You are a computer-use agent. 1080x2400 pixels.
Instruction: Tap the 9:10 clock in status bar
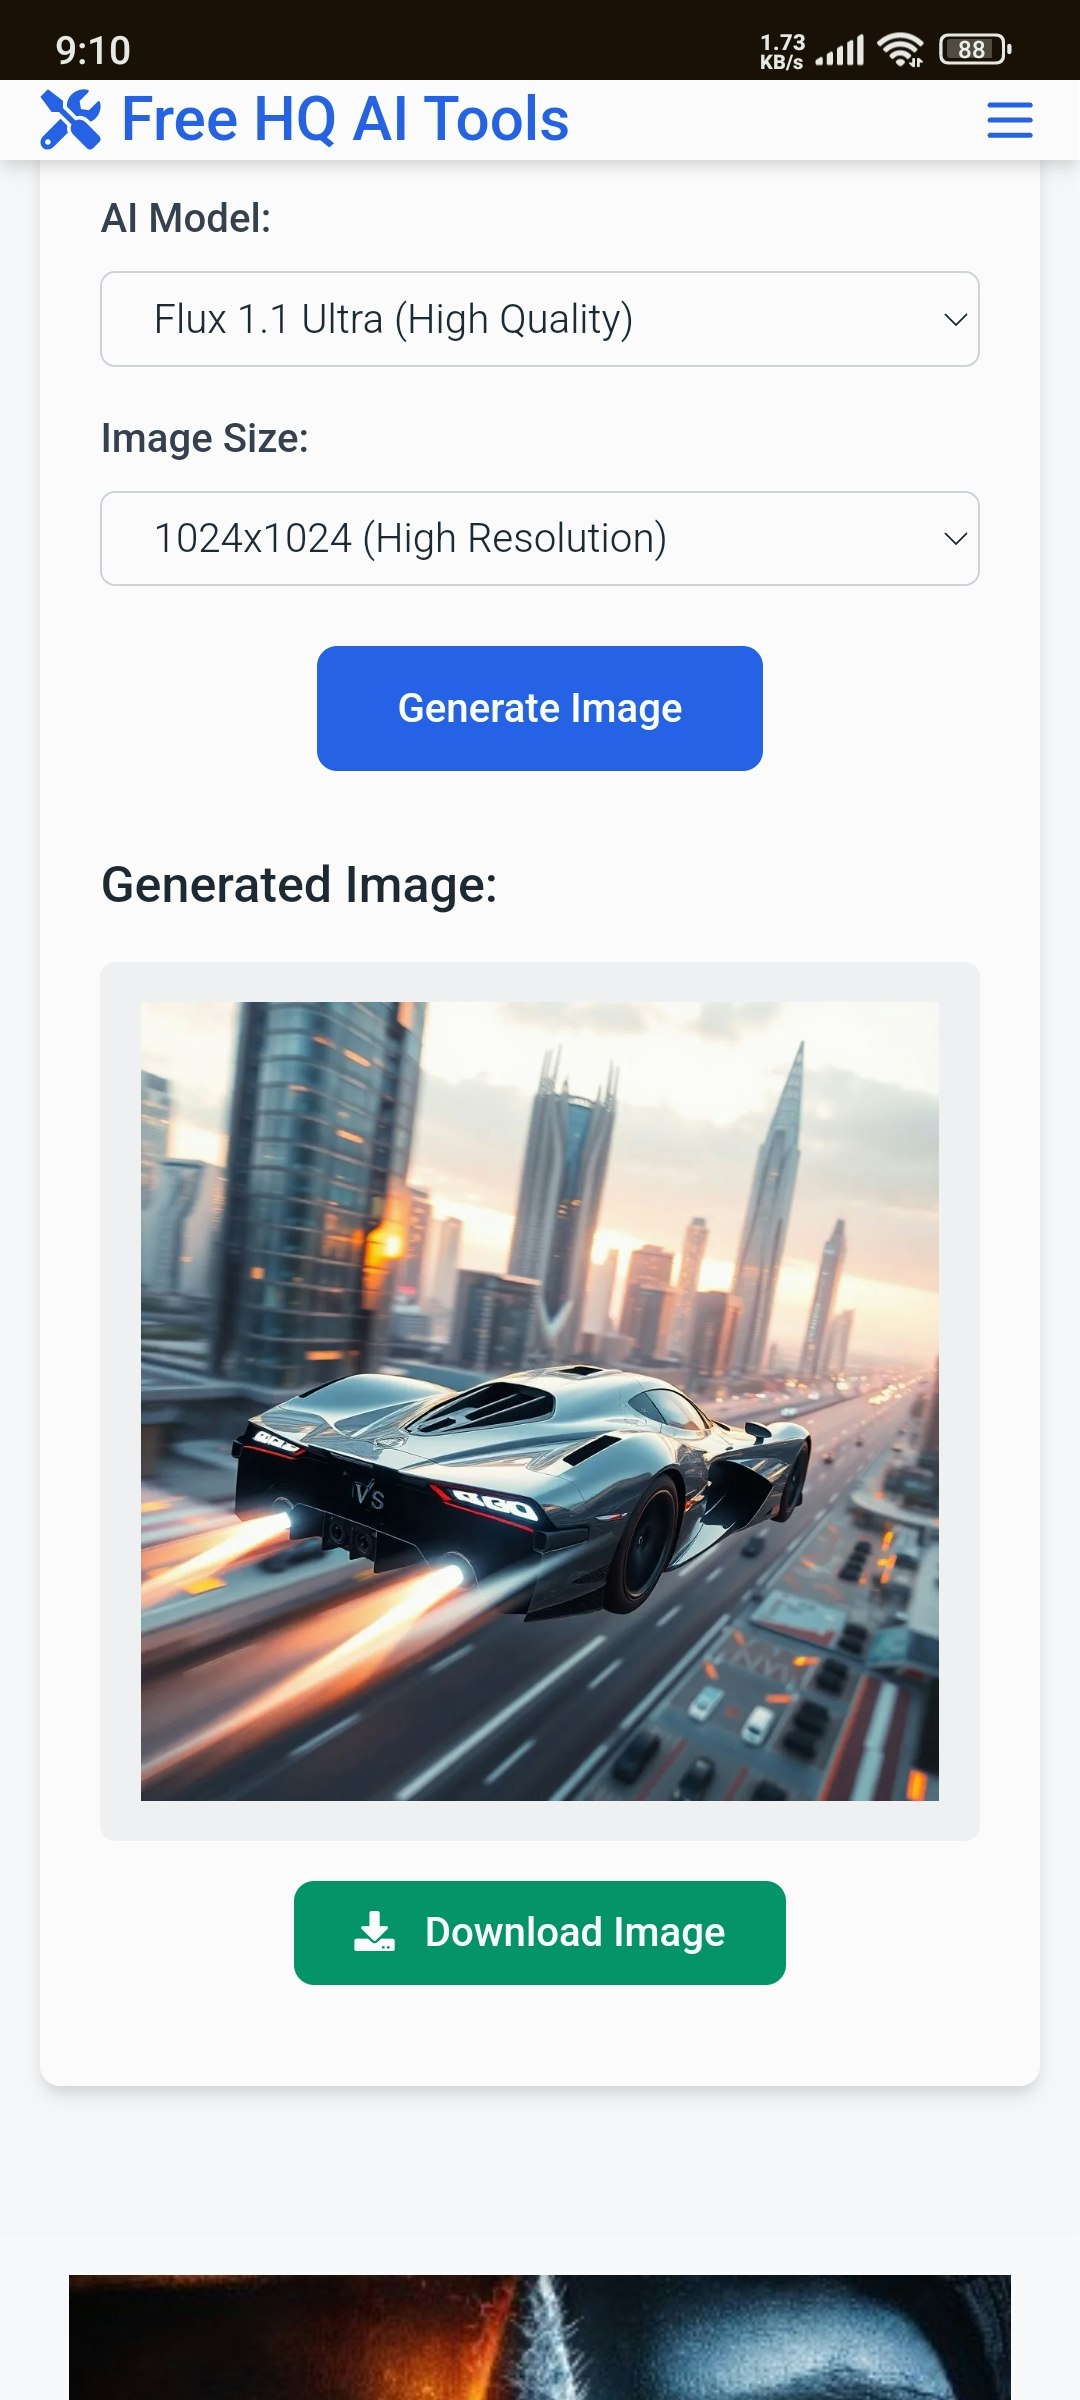coord(93,50)
